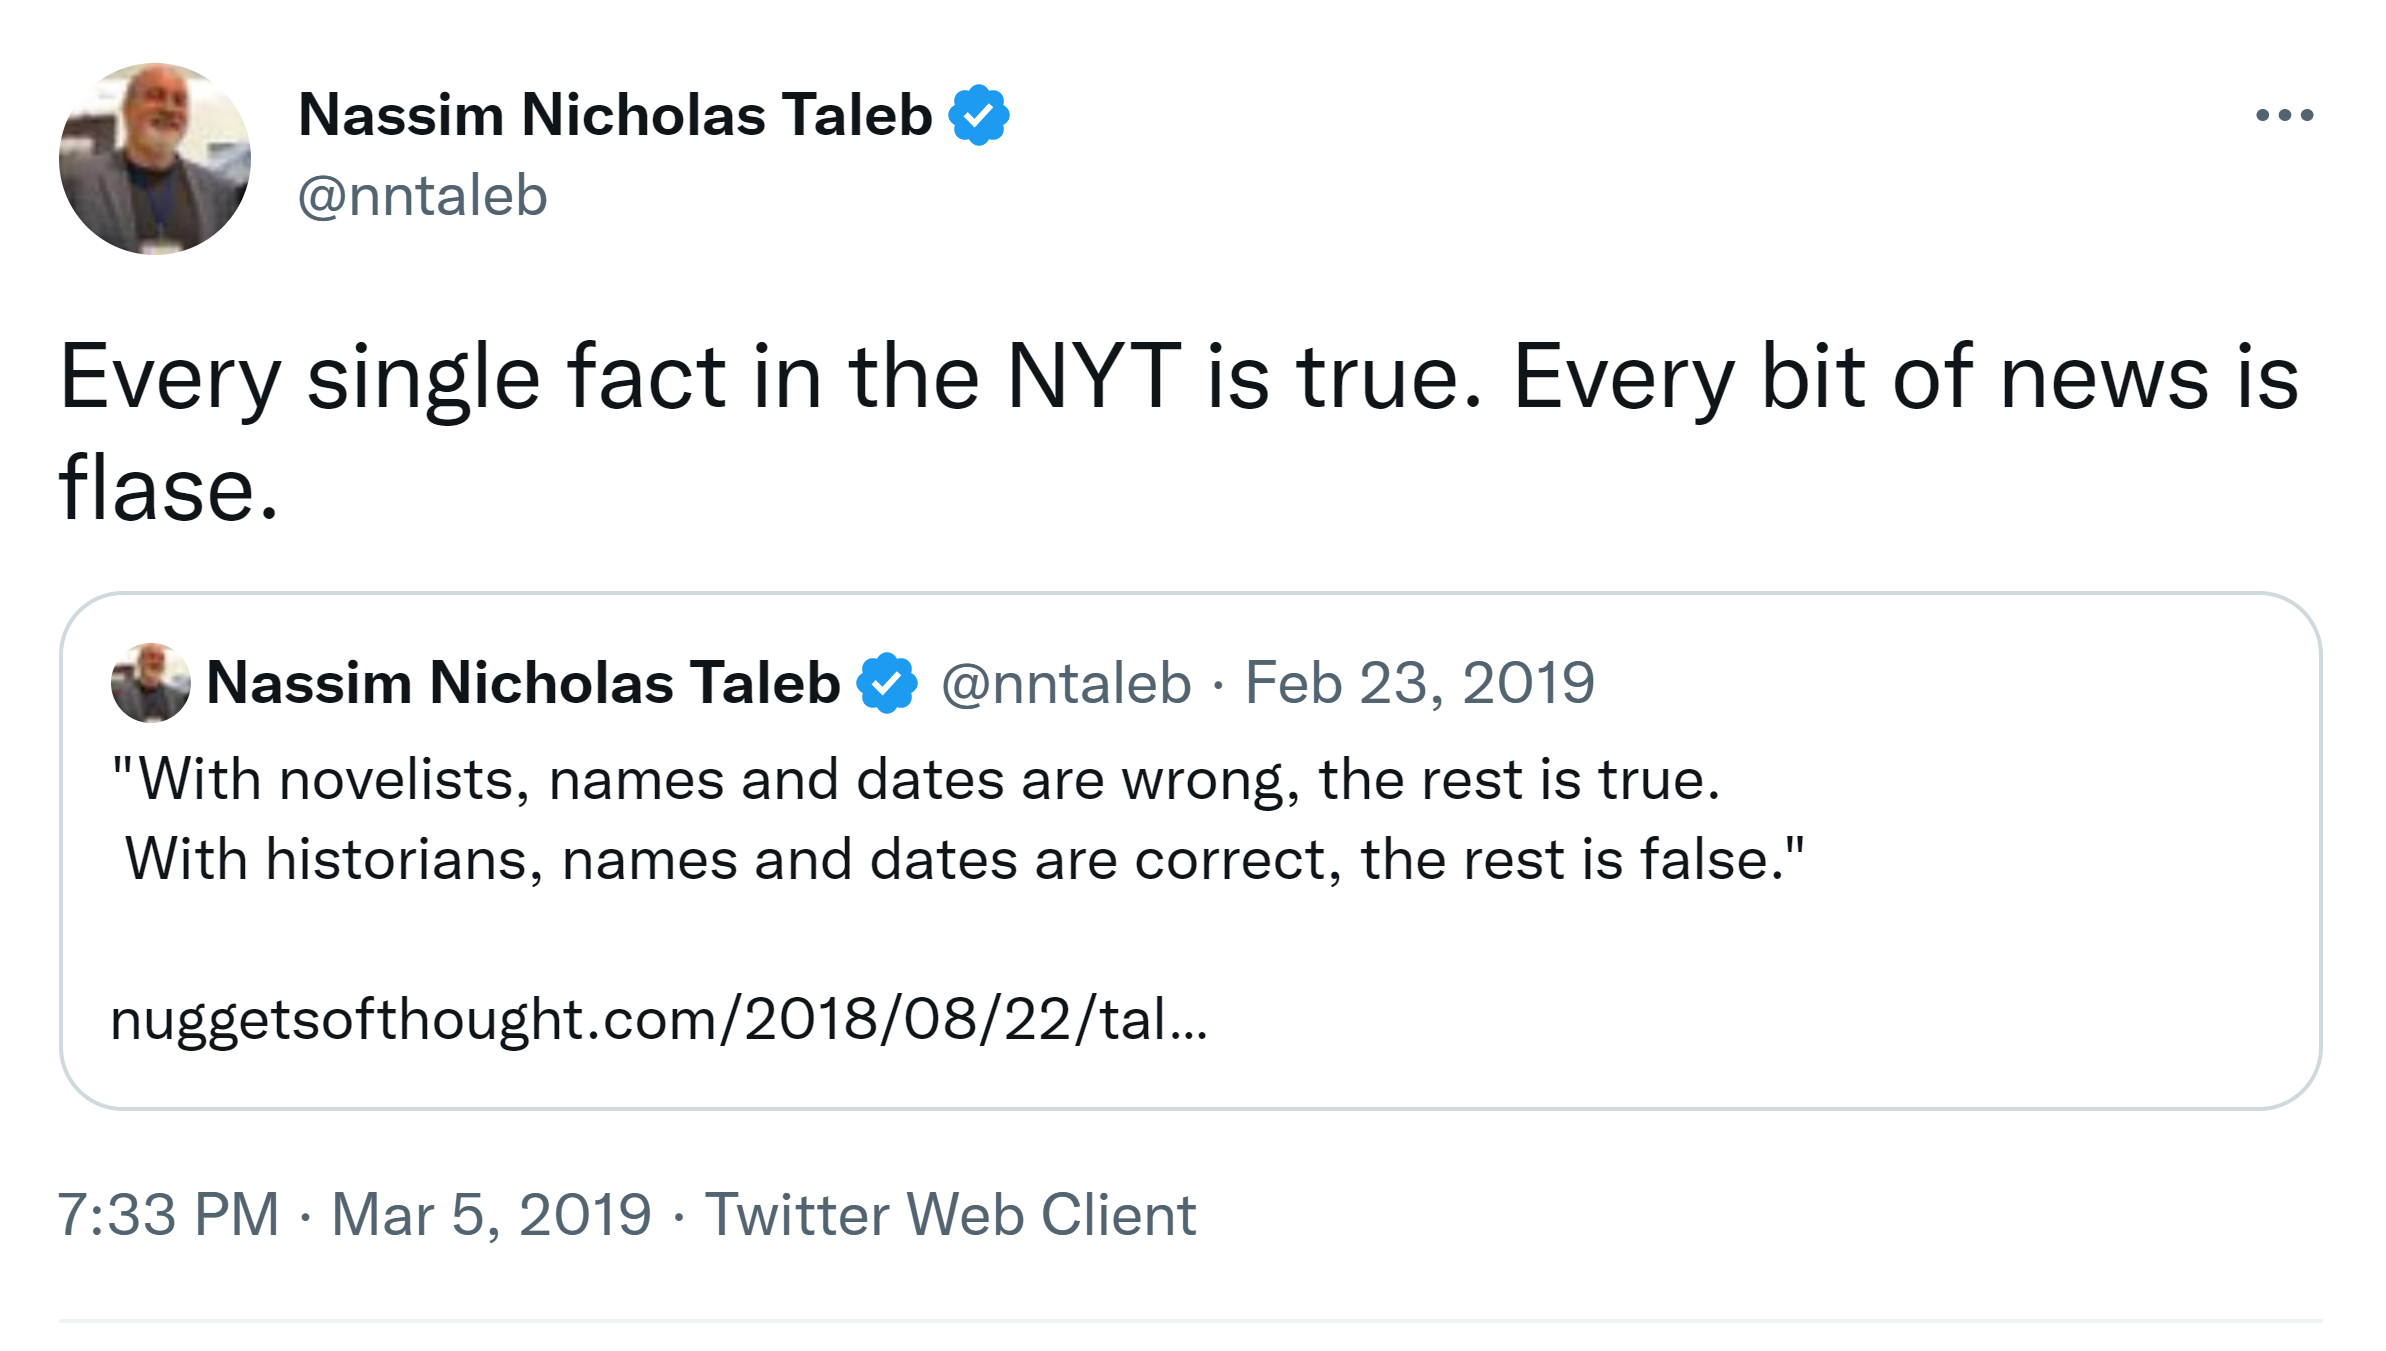The width and height of the screenshot is (2386, 1351).
Task: Click the verified badge beside the main author name
Action: (x=979, y=115)
